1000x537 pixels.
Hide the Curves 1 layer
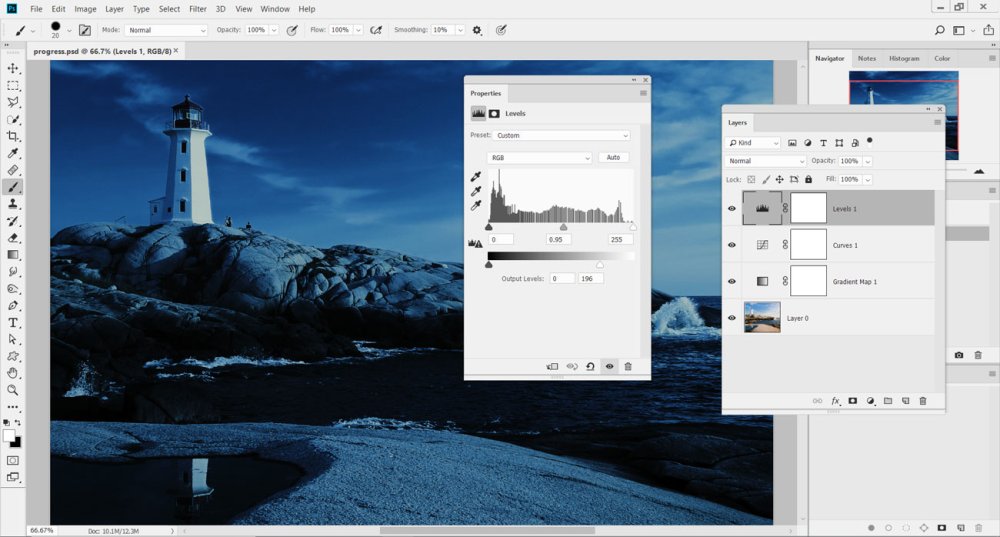click(x=732, y=245)
